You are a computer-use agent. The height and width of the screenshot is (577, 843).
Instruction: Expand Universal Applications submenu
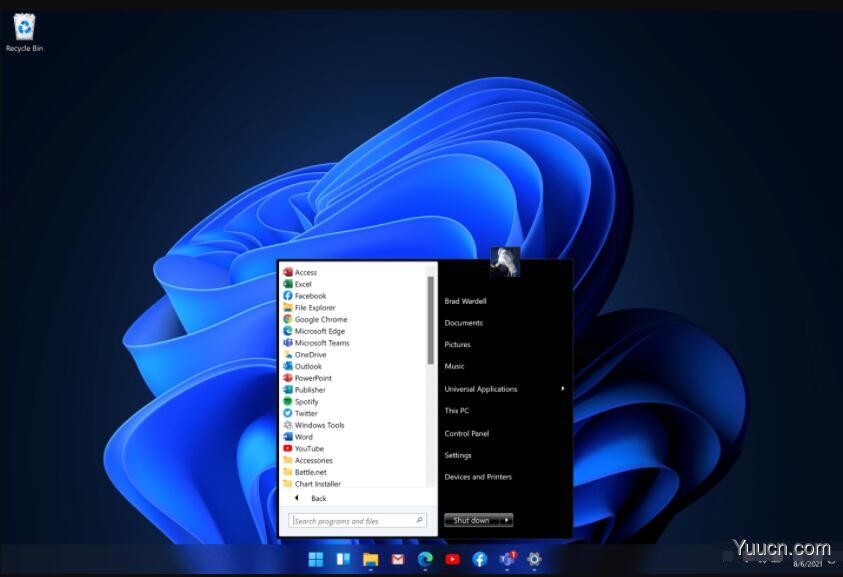pos(483,389)
